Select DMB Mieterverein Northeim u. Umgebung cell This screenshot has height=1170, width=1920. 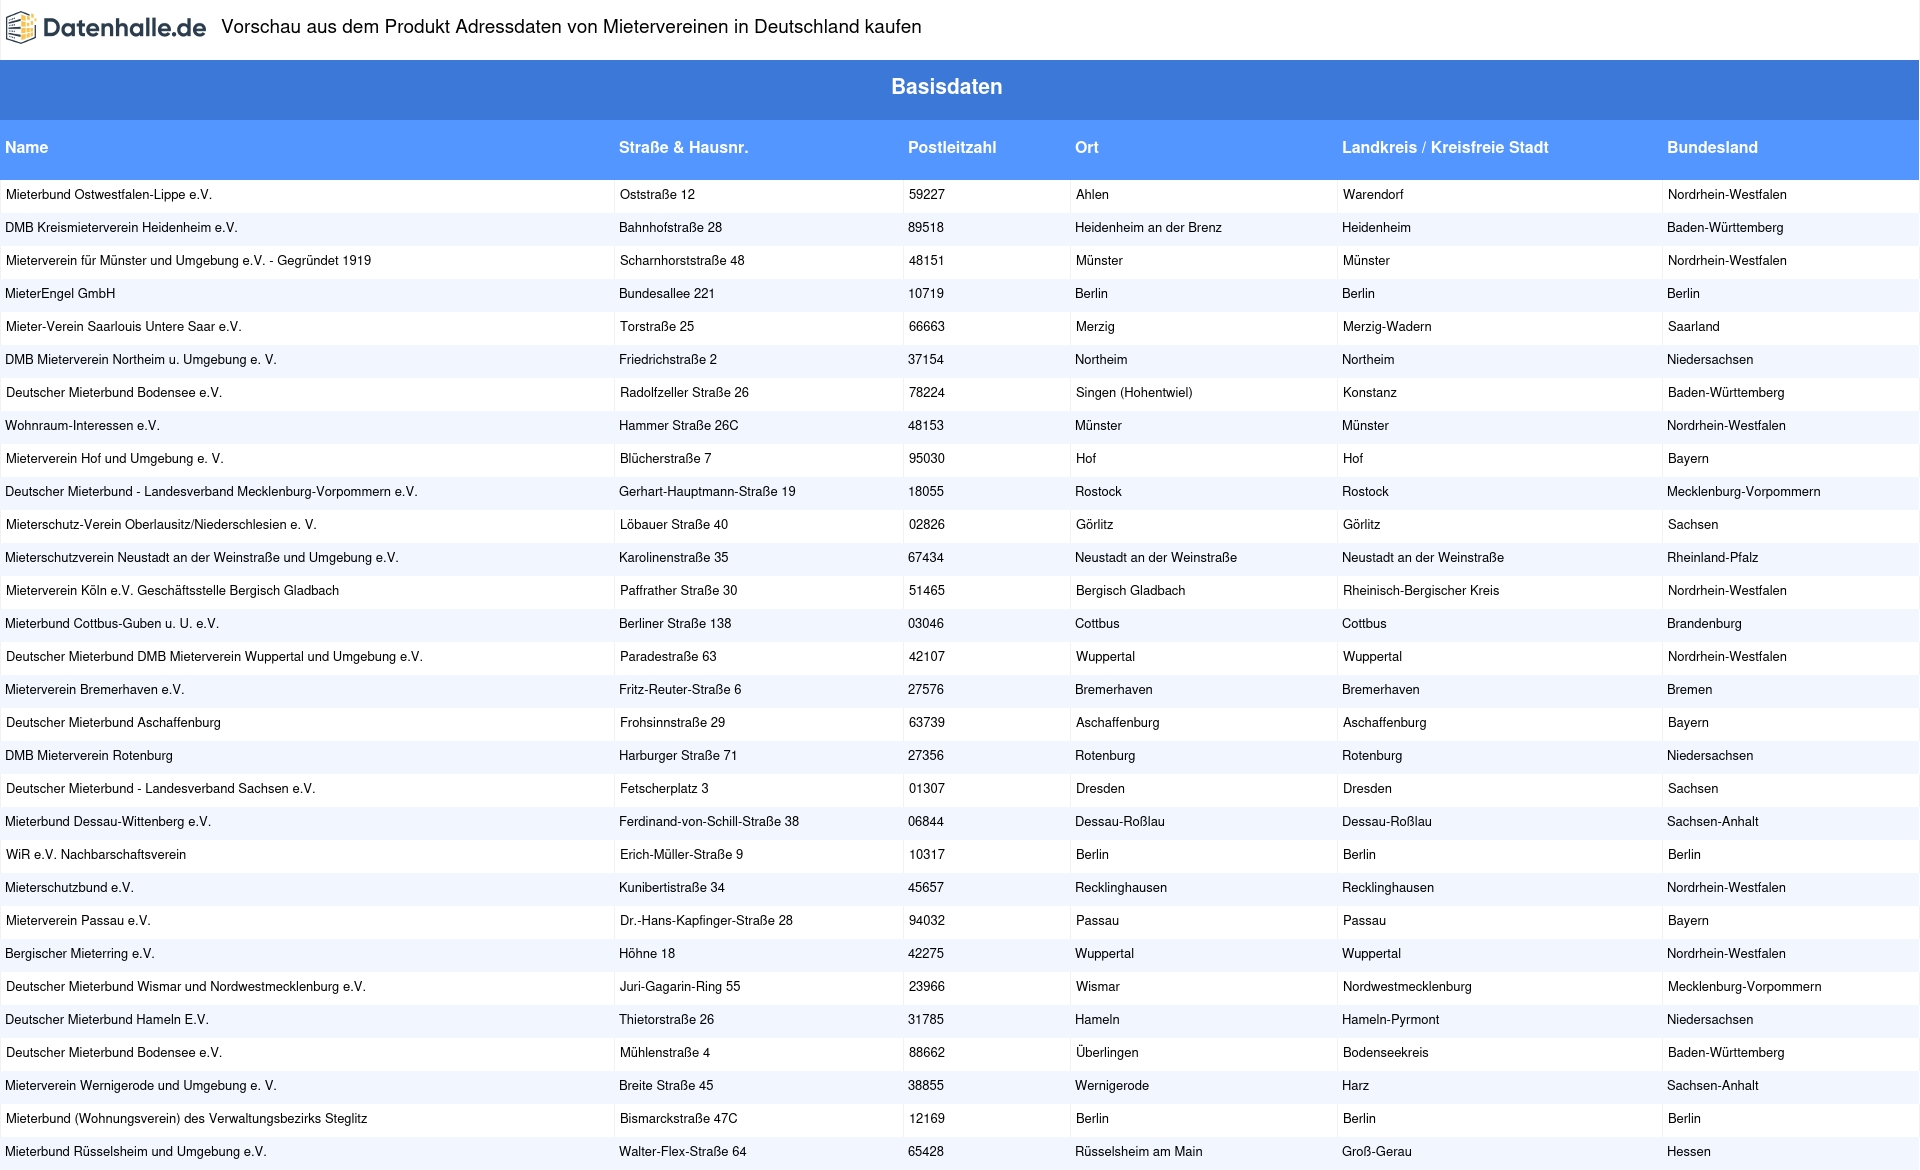click(141, 360)
